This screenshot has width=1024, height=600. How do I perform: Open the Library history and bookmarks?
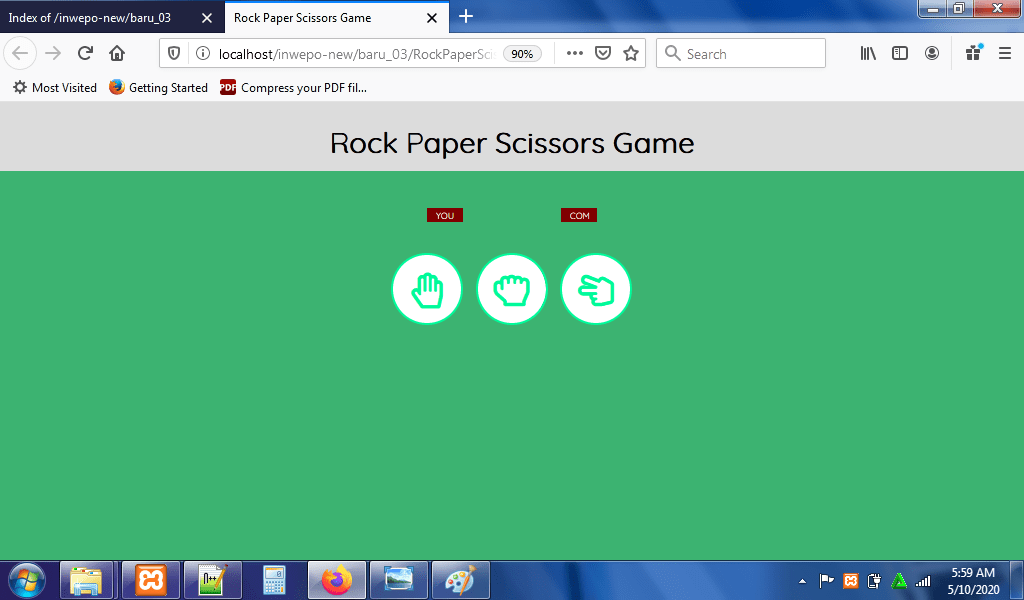(868, 54)
